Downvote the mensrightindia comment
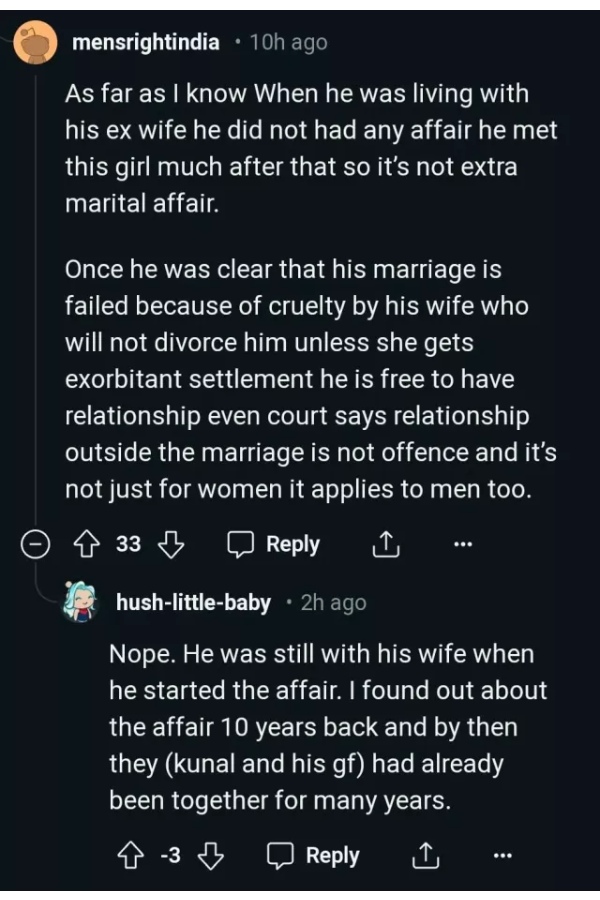 (173, 545)
